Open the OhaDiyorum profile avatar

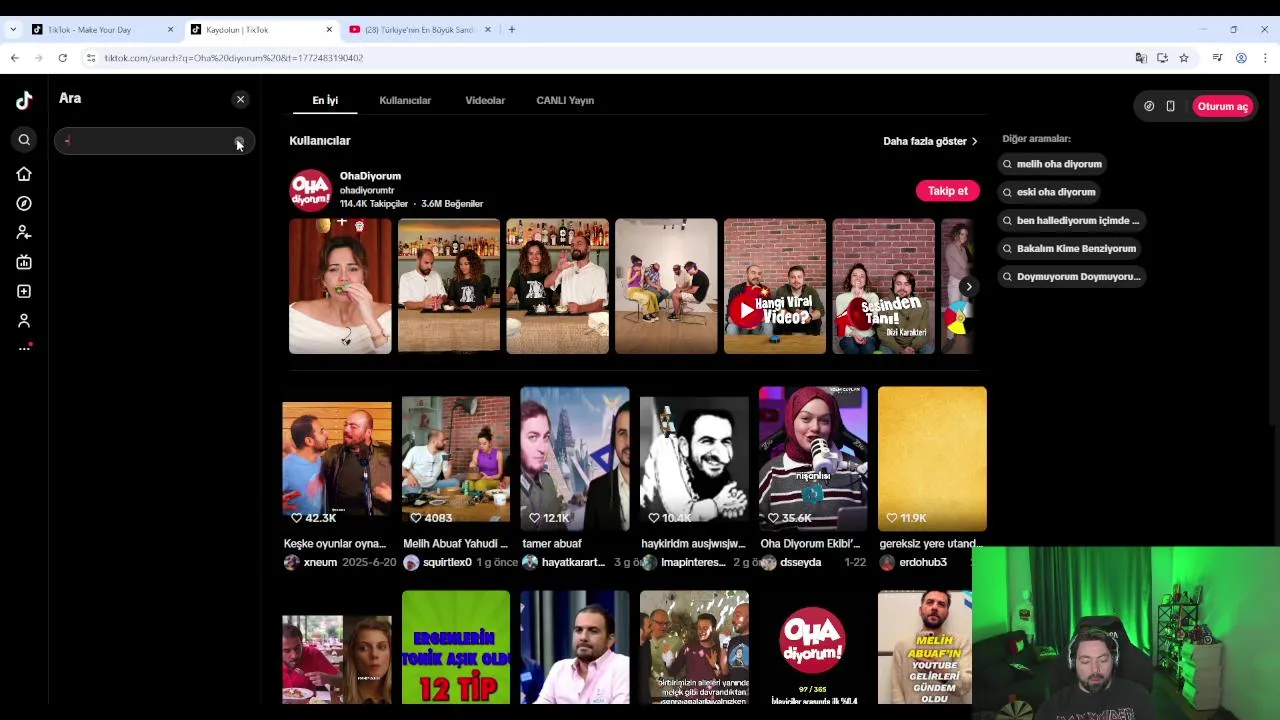pyautogui.click(x=310, y=190)
